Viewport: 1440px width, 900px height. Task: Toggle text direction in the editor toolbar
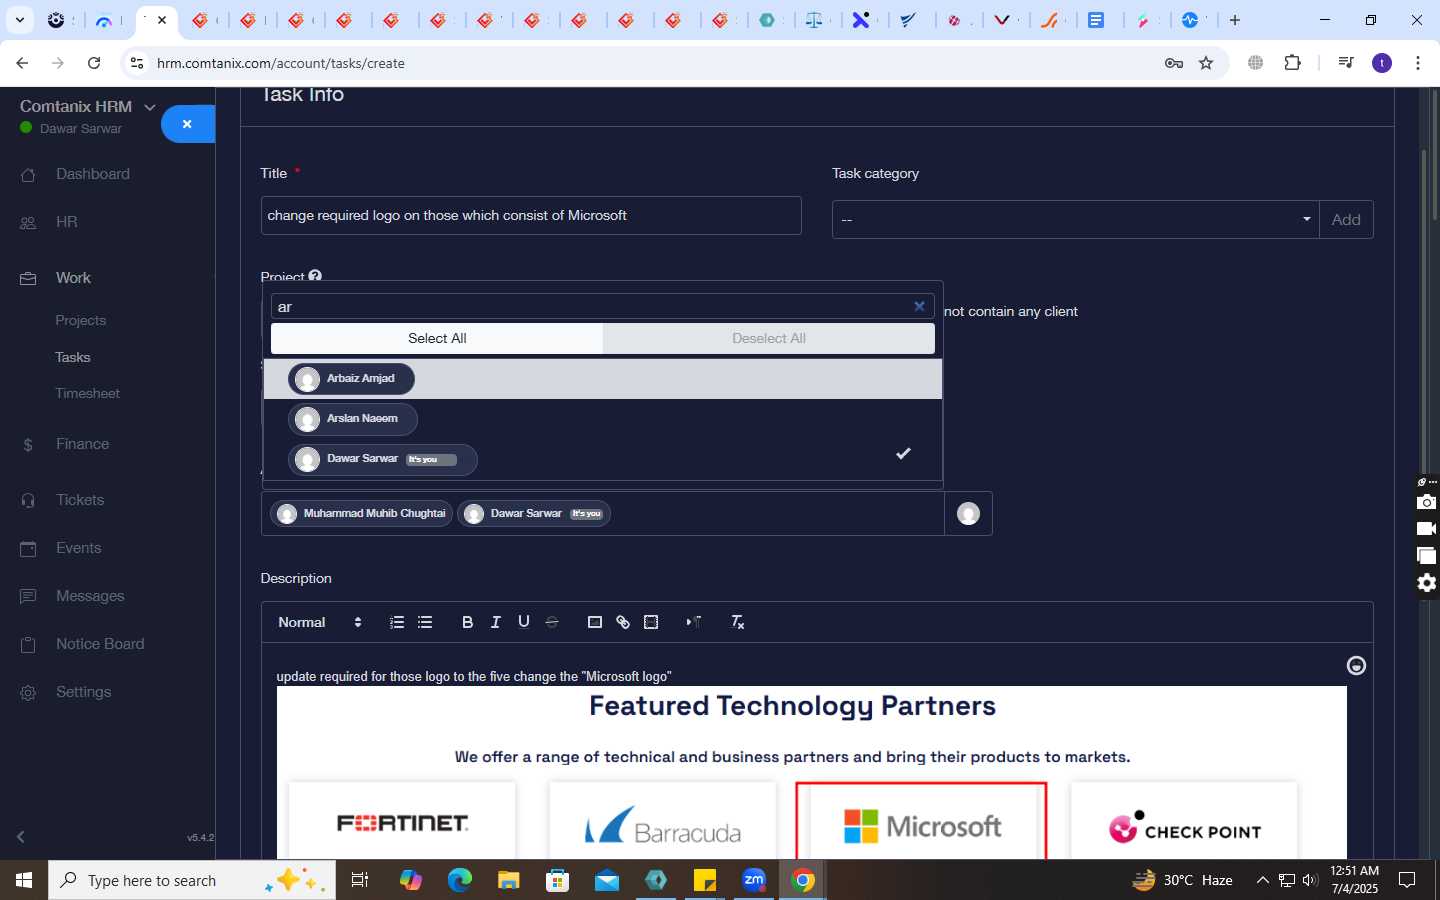(x=693, y=622)
